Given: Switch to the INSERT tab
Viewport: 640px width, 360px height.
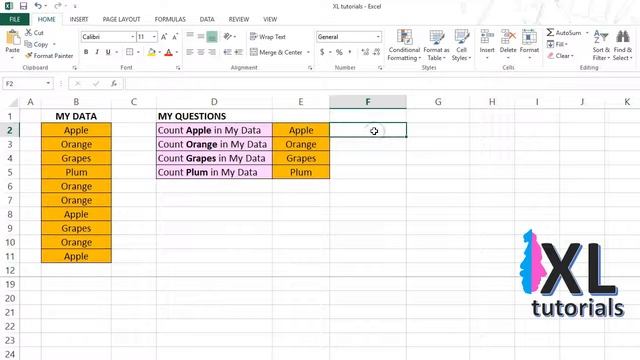Looking at the screenshot, I should click(79, 19).
